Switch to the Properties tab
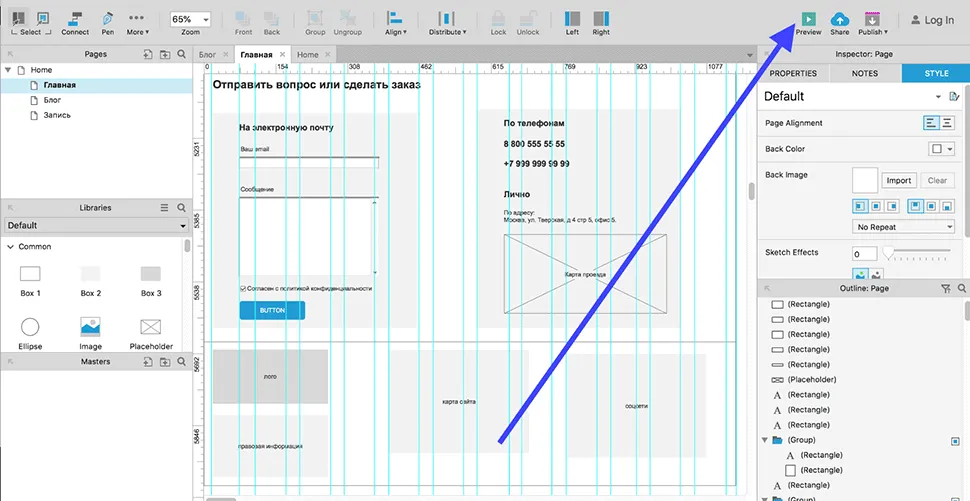 (793, 73)
